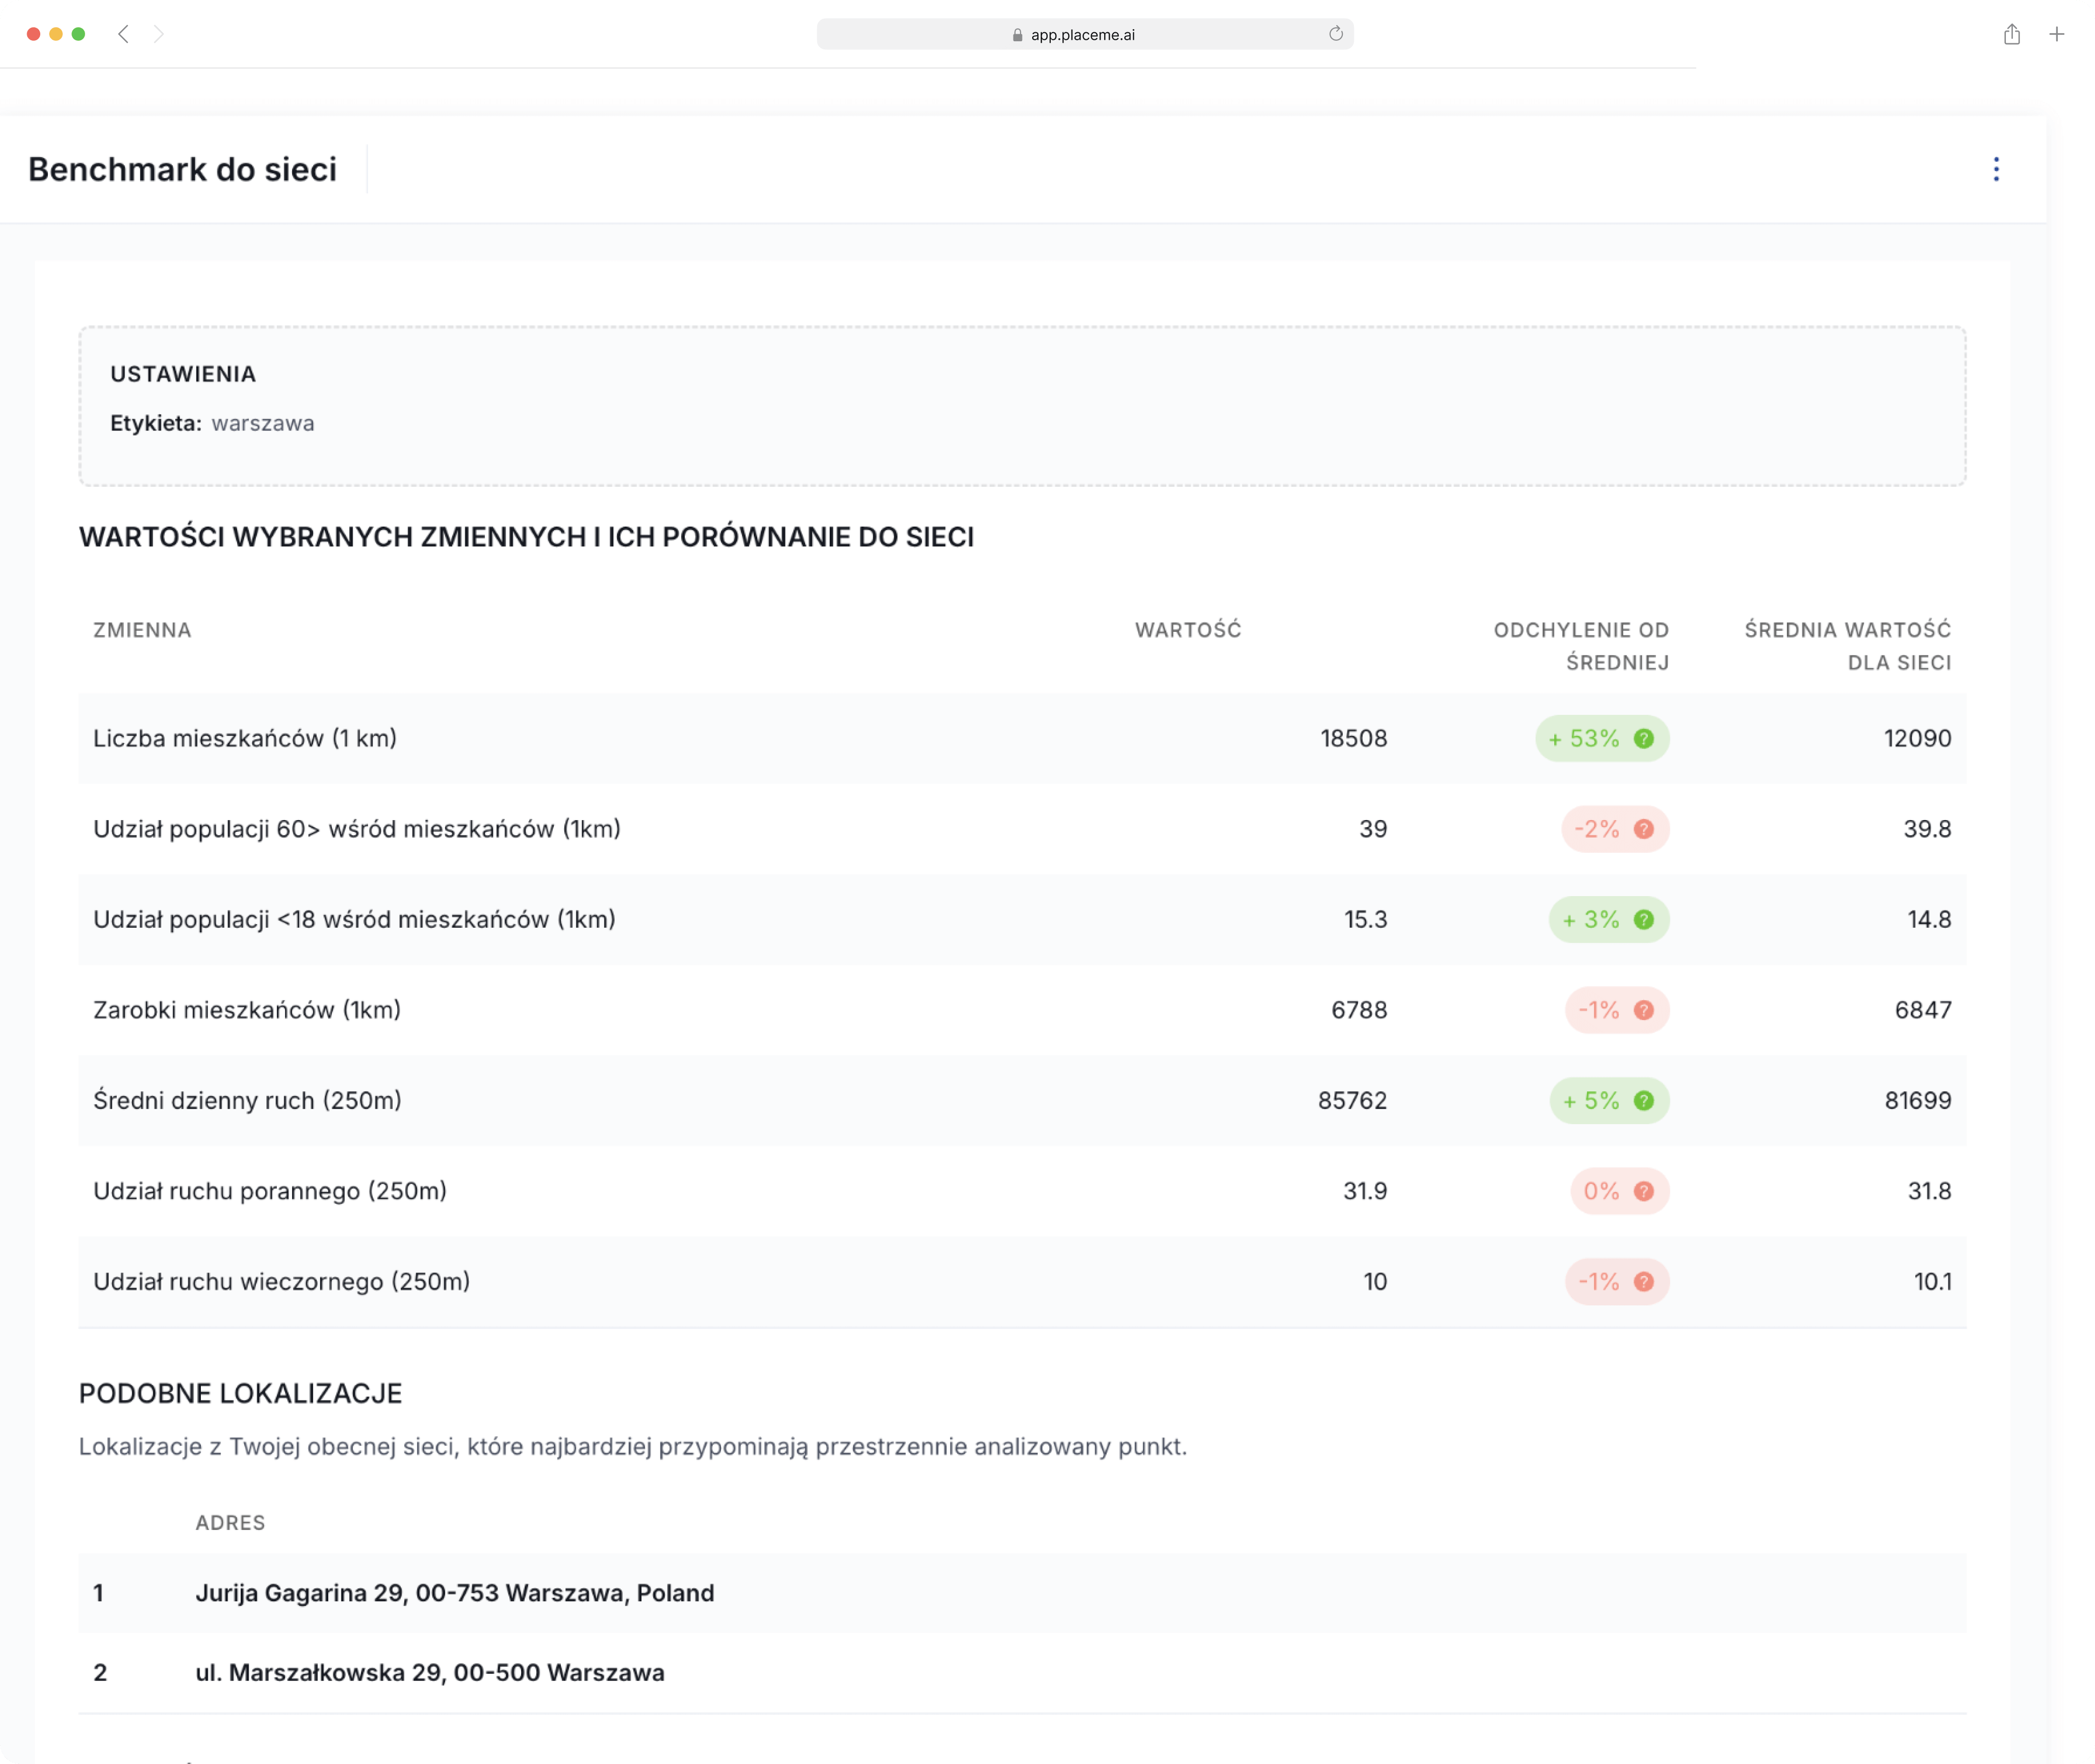
Task: Click the browser forward arrow
Action: tap(158, 34)
